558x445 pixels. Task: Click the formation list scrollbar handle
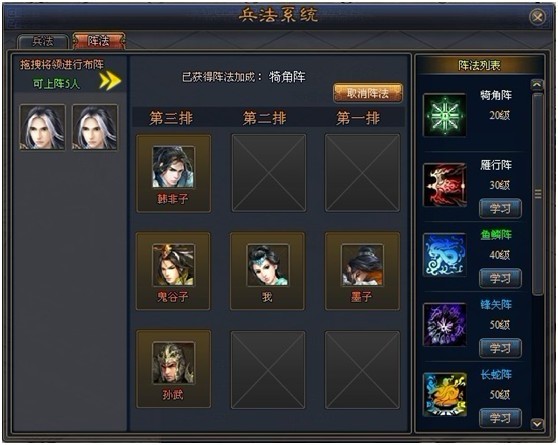coord(537,194)
